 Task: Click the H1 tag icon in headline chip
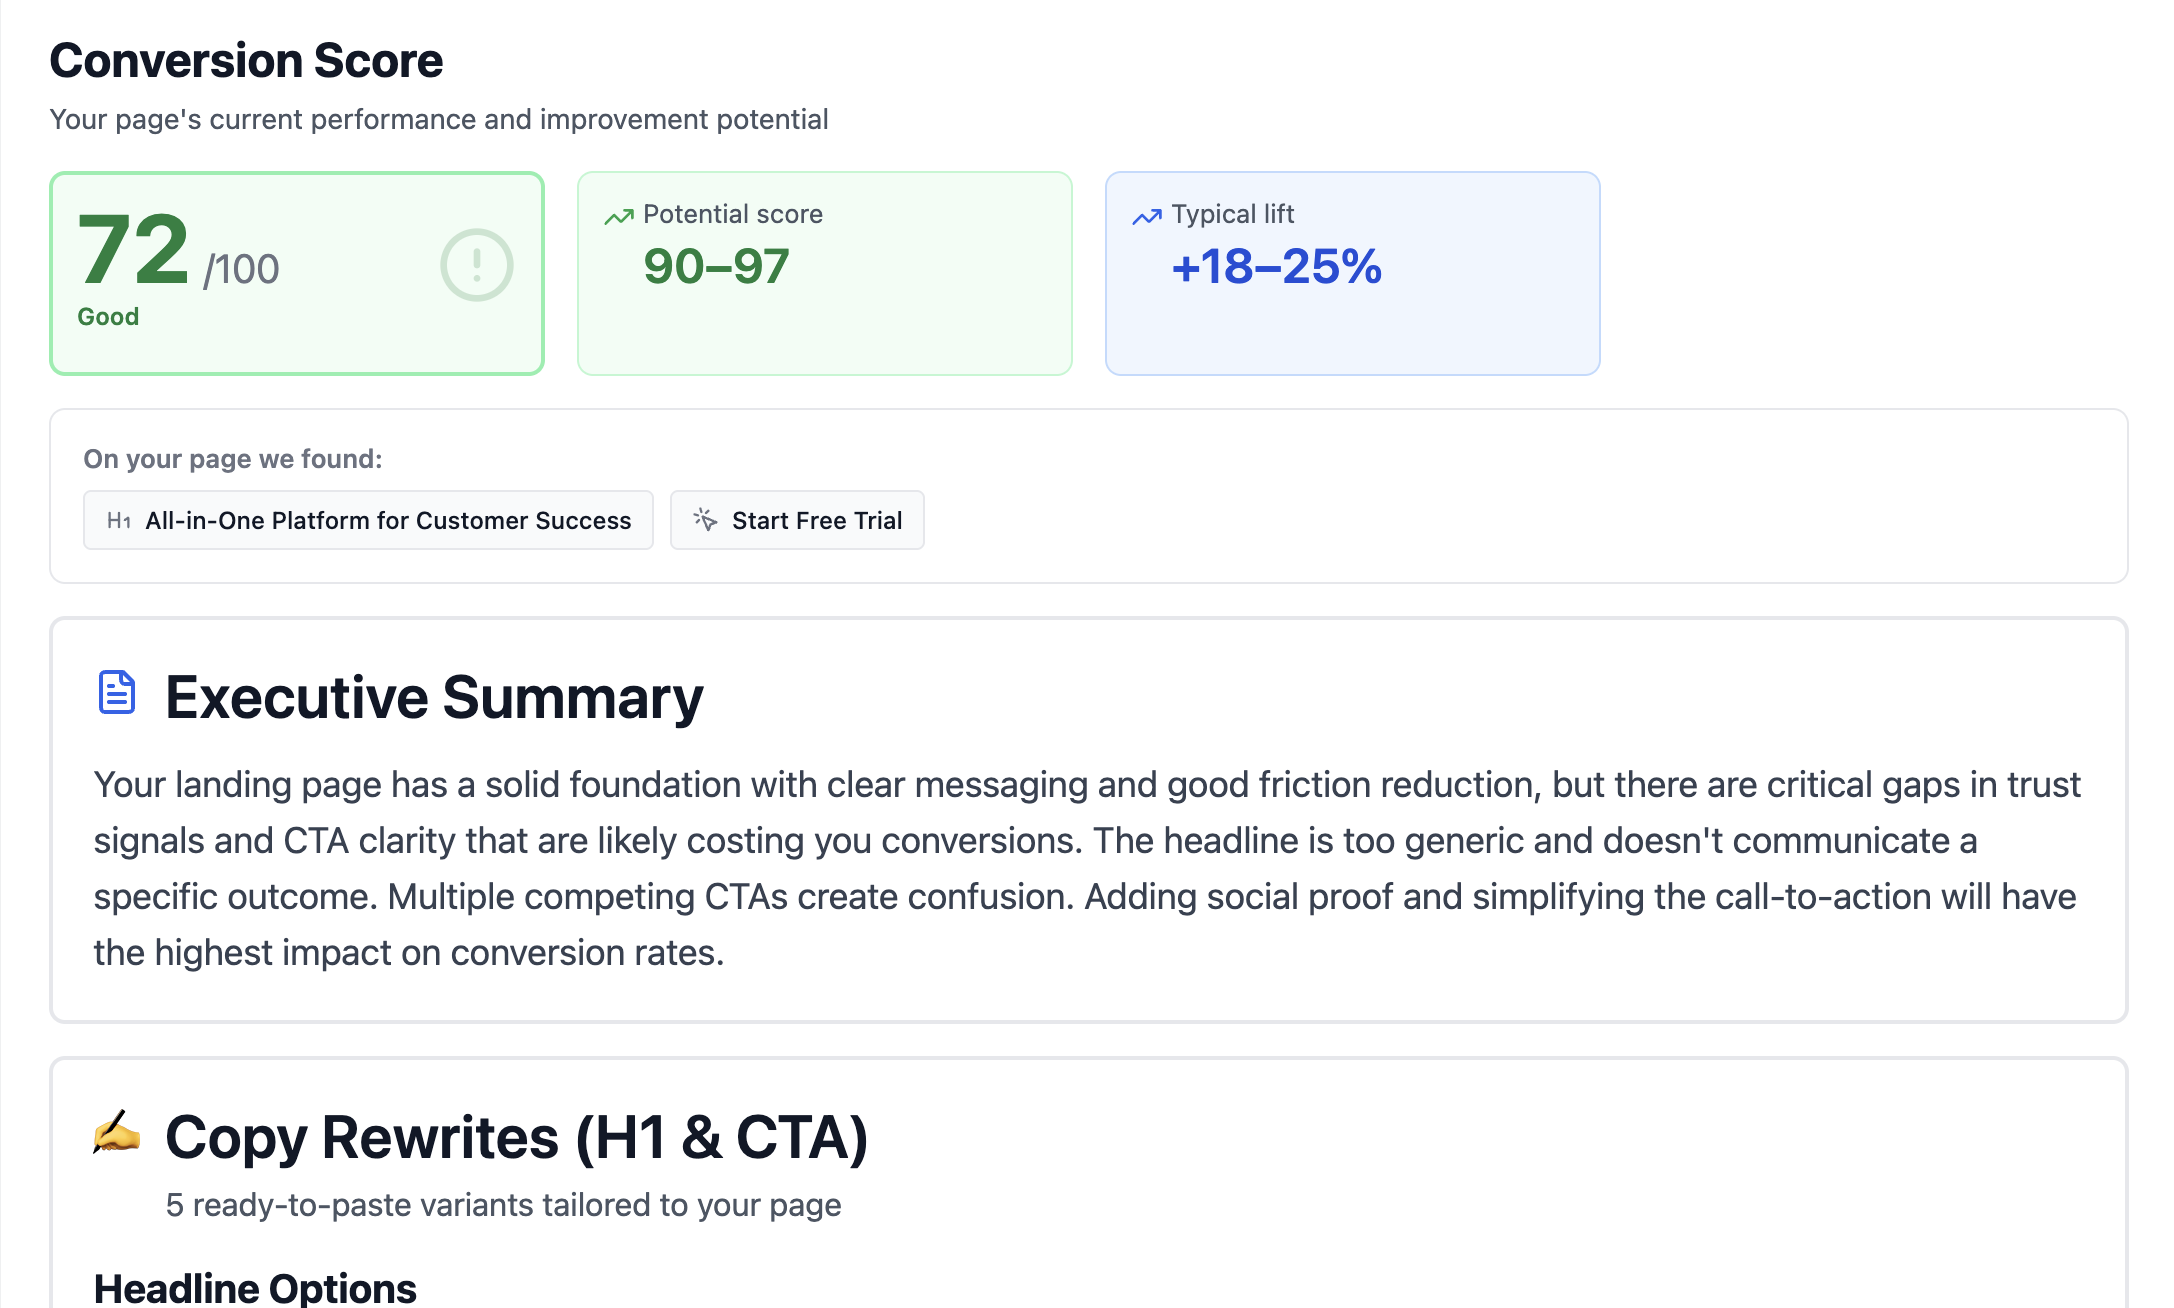pos(119,521)
